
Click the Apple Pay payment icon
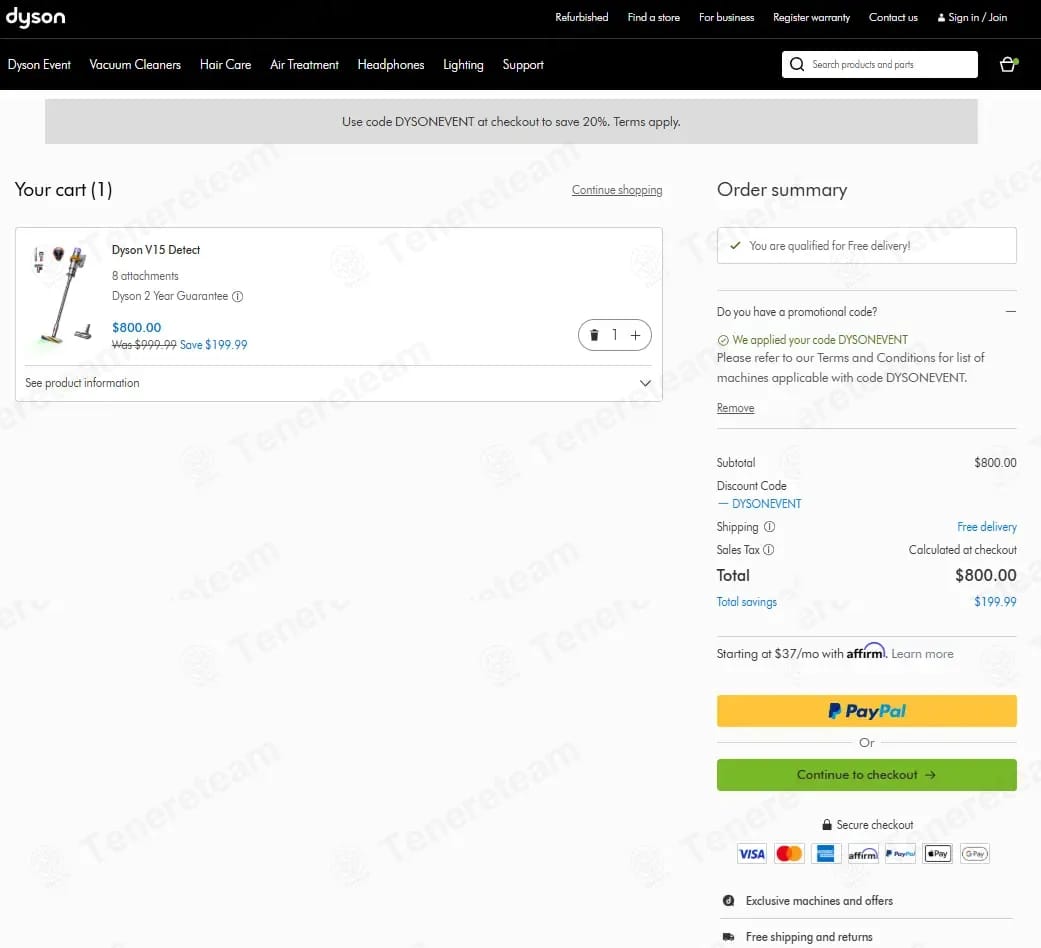coord(937,854)
